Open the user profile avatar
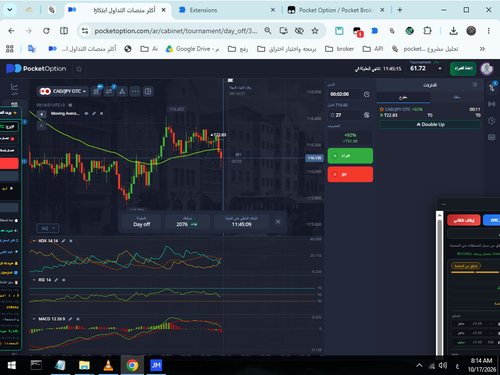Viewport: 500px width, 375px height. point(487,69)
